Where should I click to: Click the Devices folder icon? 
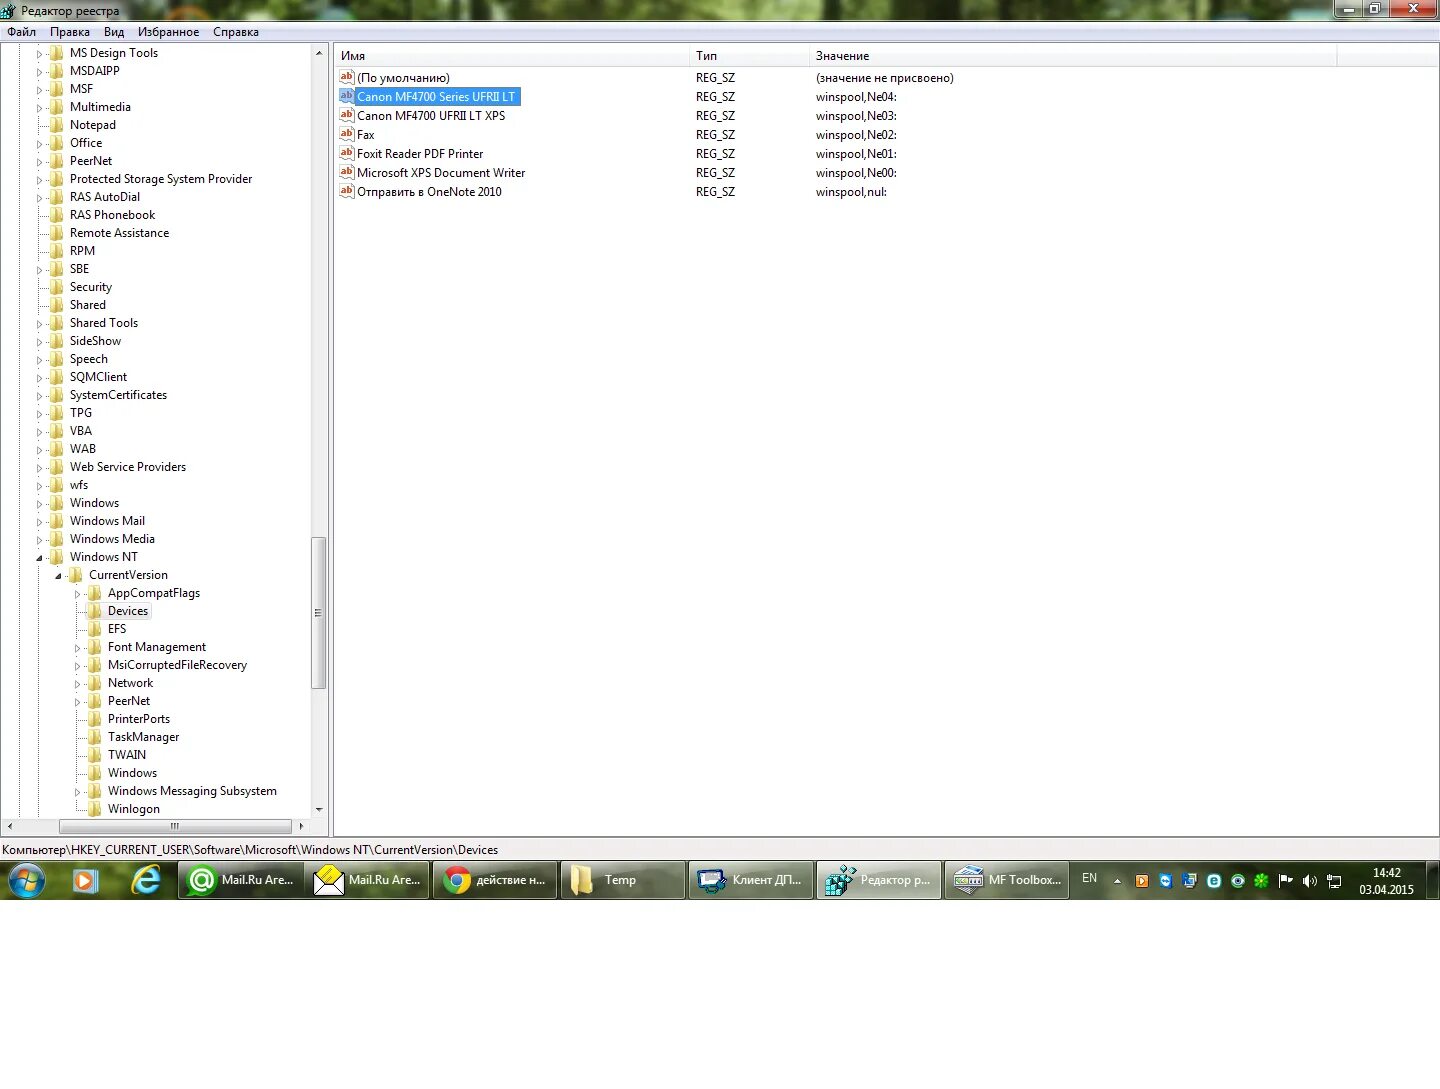[95, 611]
